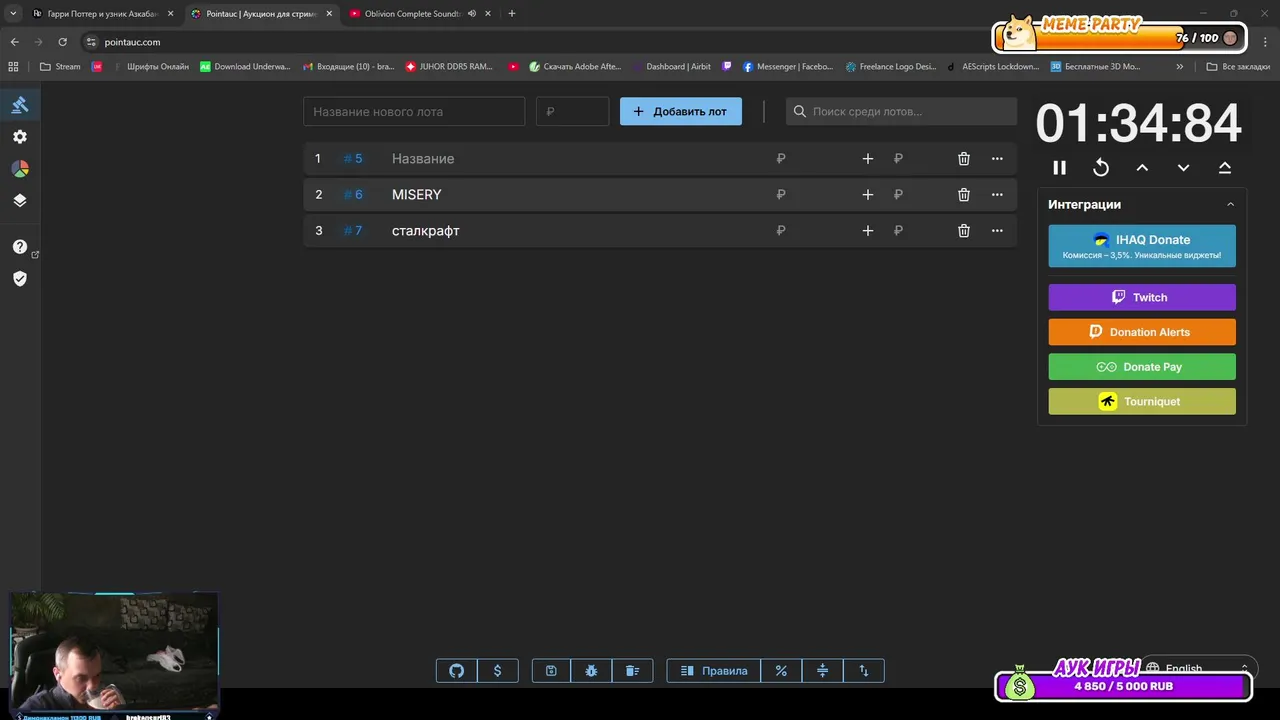The height and width of the screenshot is (720, 1280).
Task: Open the Messenger | Facebook bookmark
Action: click(x=788, y=67)
